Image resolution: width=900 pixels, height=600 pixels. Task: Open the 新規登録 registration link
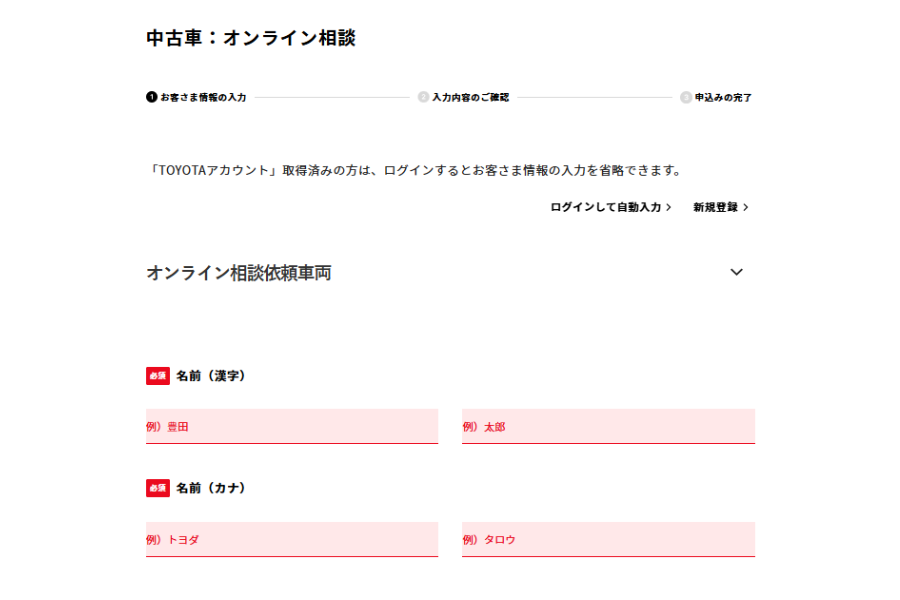(x=714, y=207)
